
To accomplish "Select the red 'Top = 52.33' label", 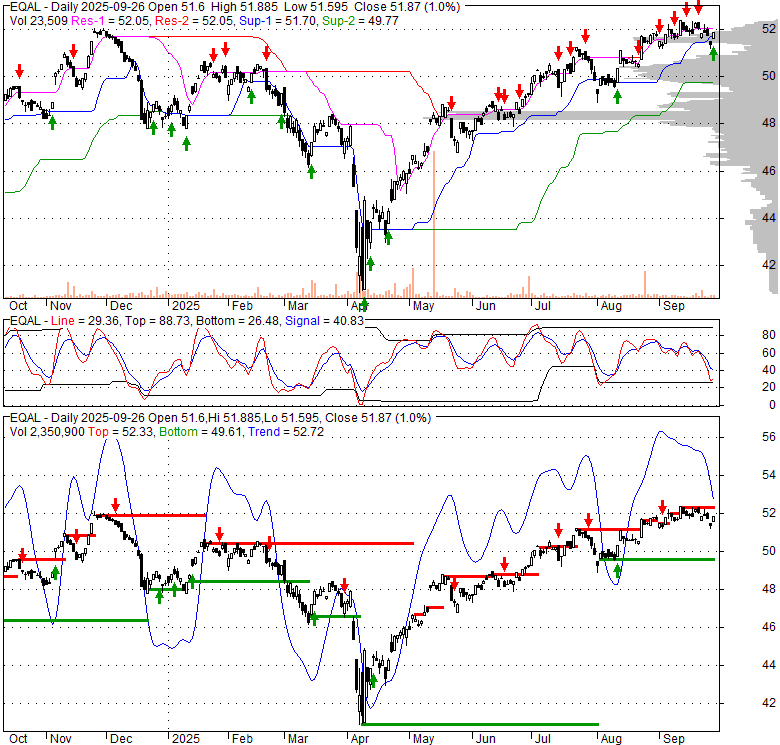I will (119, 432).
